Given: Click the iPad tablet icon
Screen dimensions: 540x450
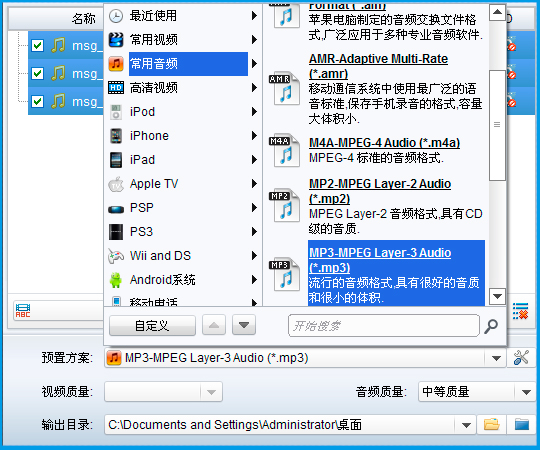Looking at the screenshot, I should (116, 160).
